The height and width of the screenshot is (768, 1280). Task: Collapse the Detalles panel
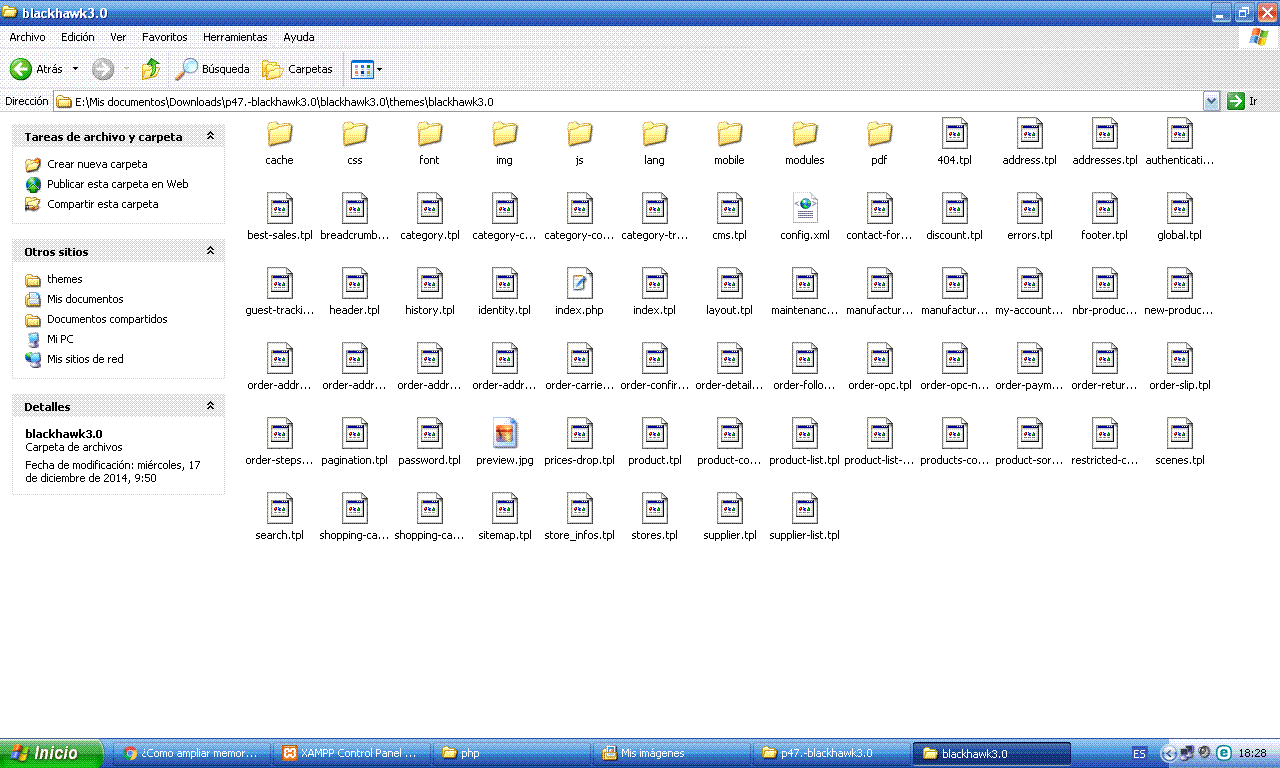pos(210,406)
